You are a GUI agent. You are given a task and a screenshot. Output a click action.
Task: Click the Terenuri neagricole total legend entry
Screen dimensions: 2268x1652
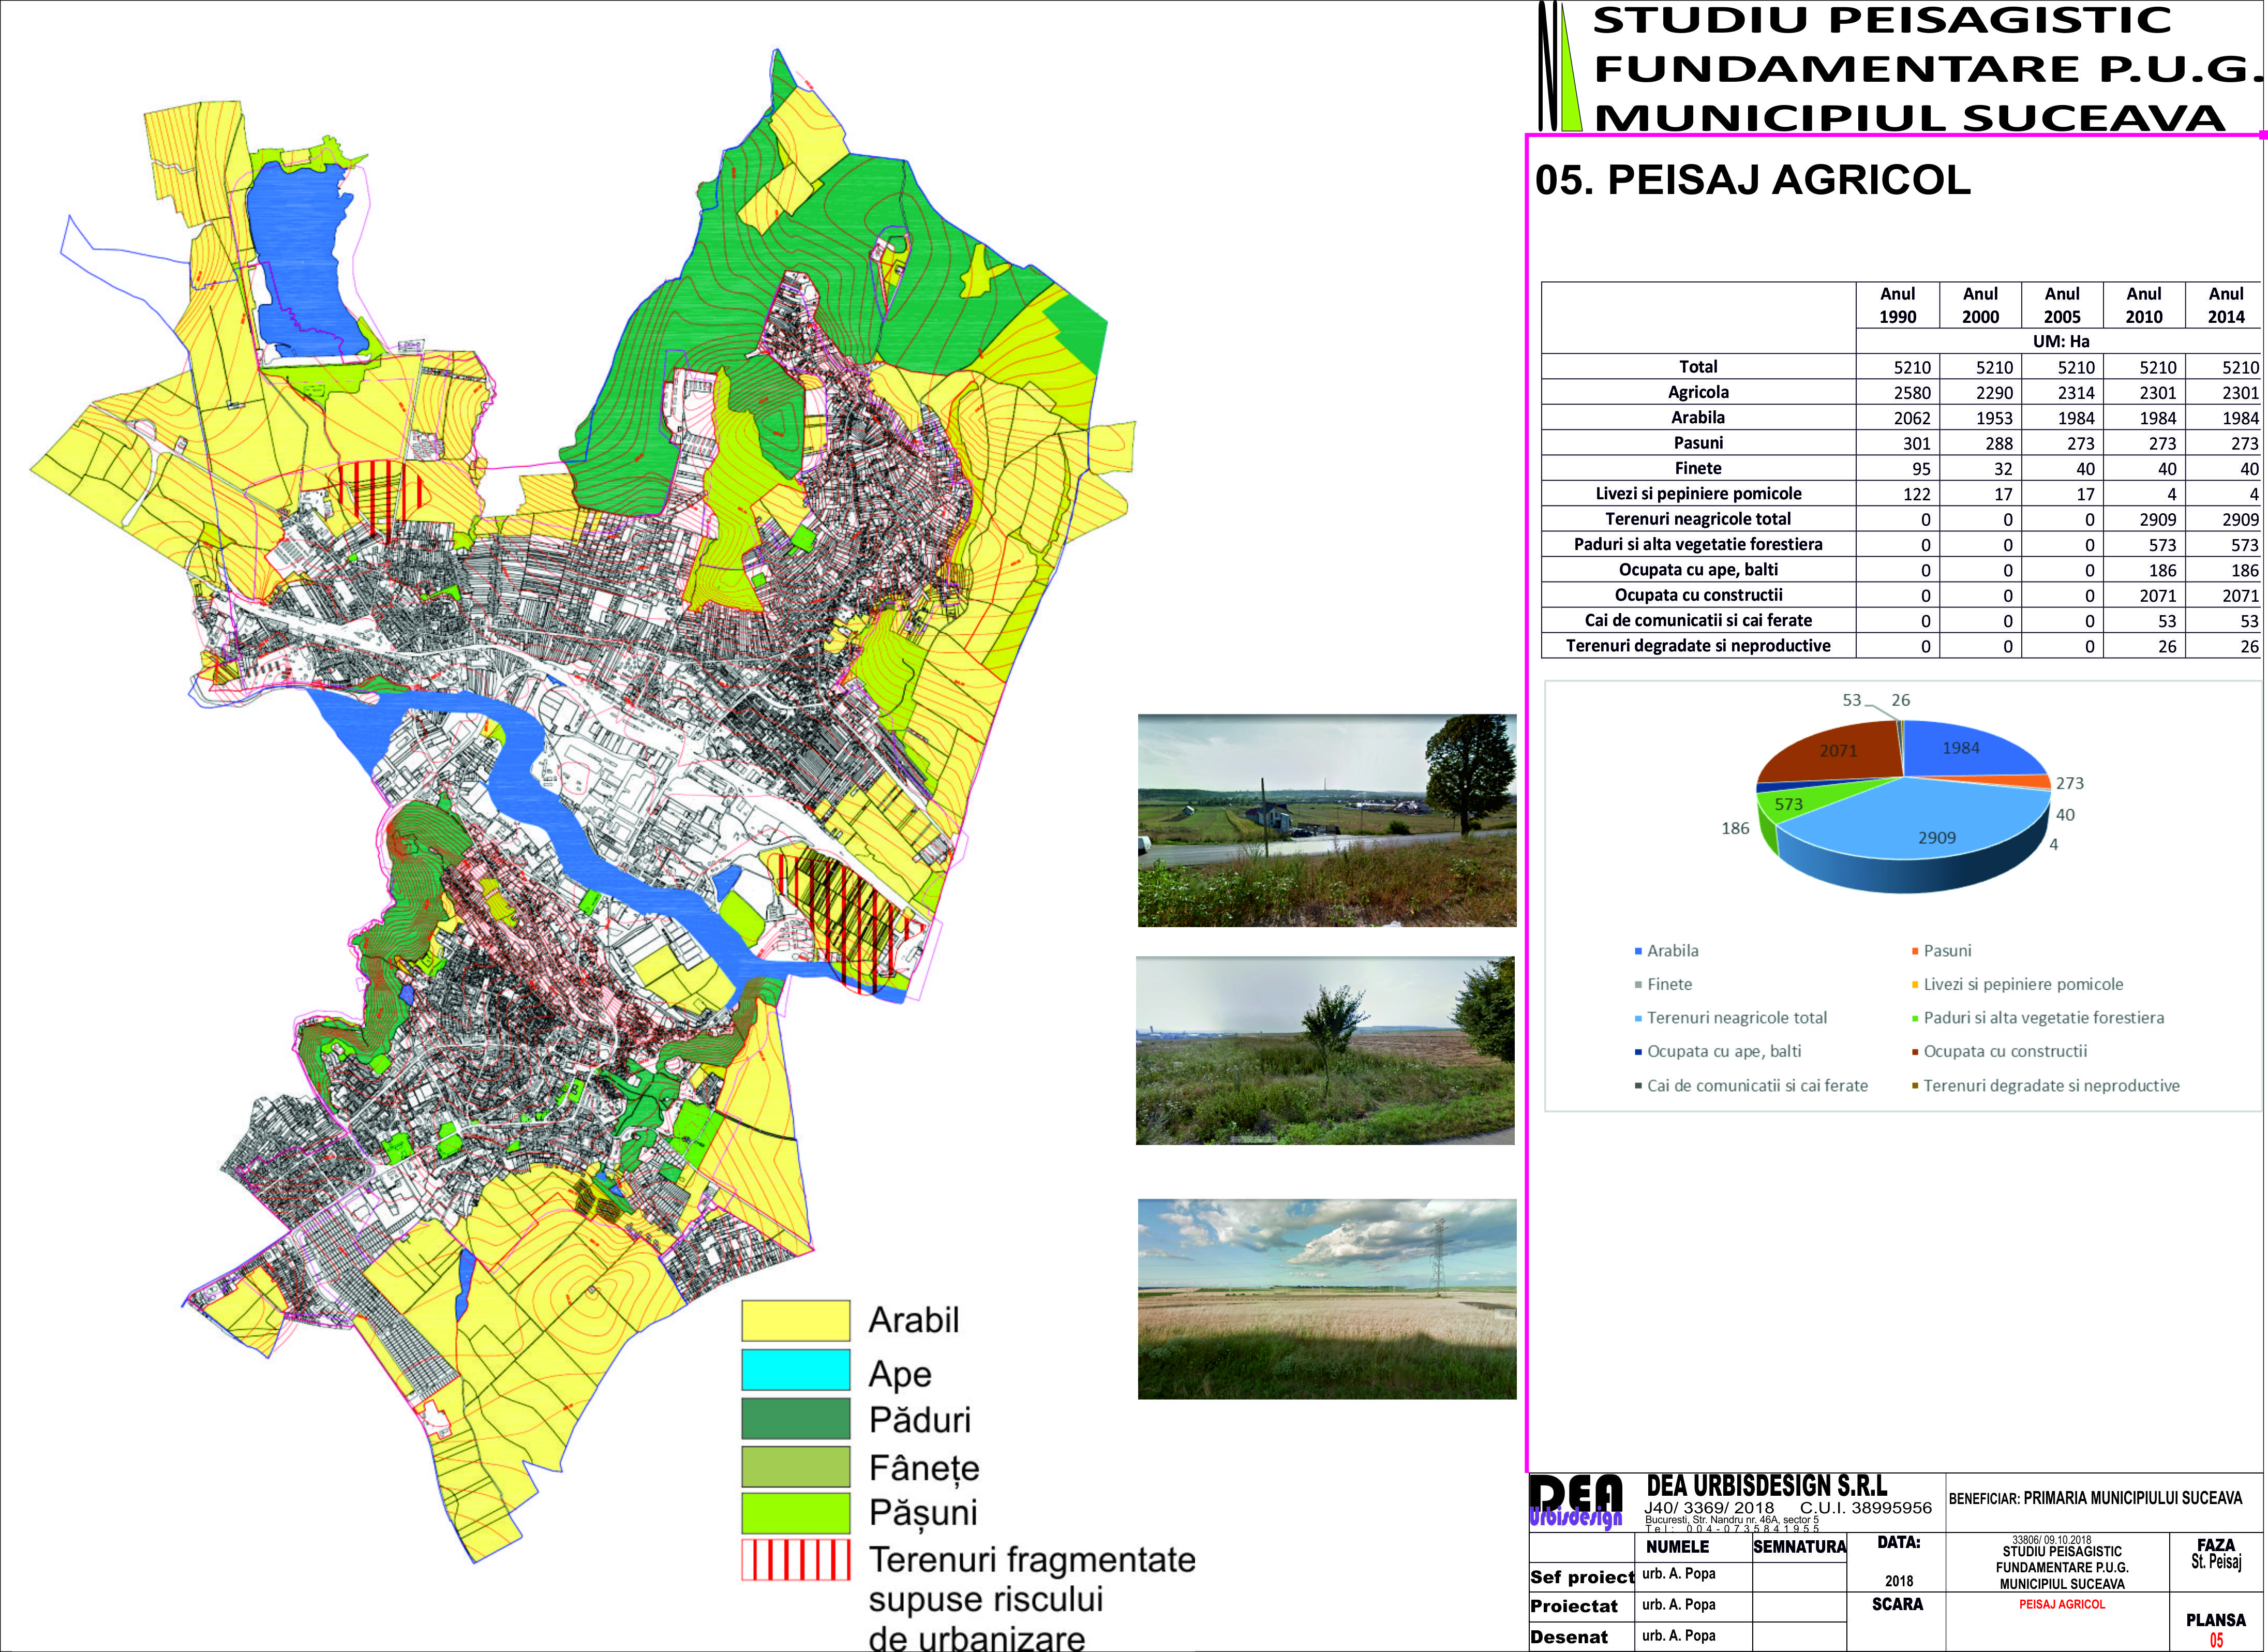(1736, 1018)
